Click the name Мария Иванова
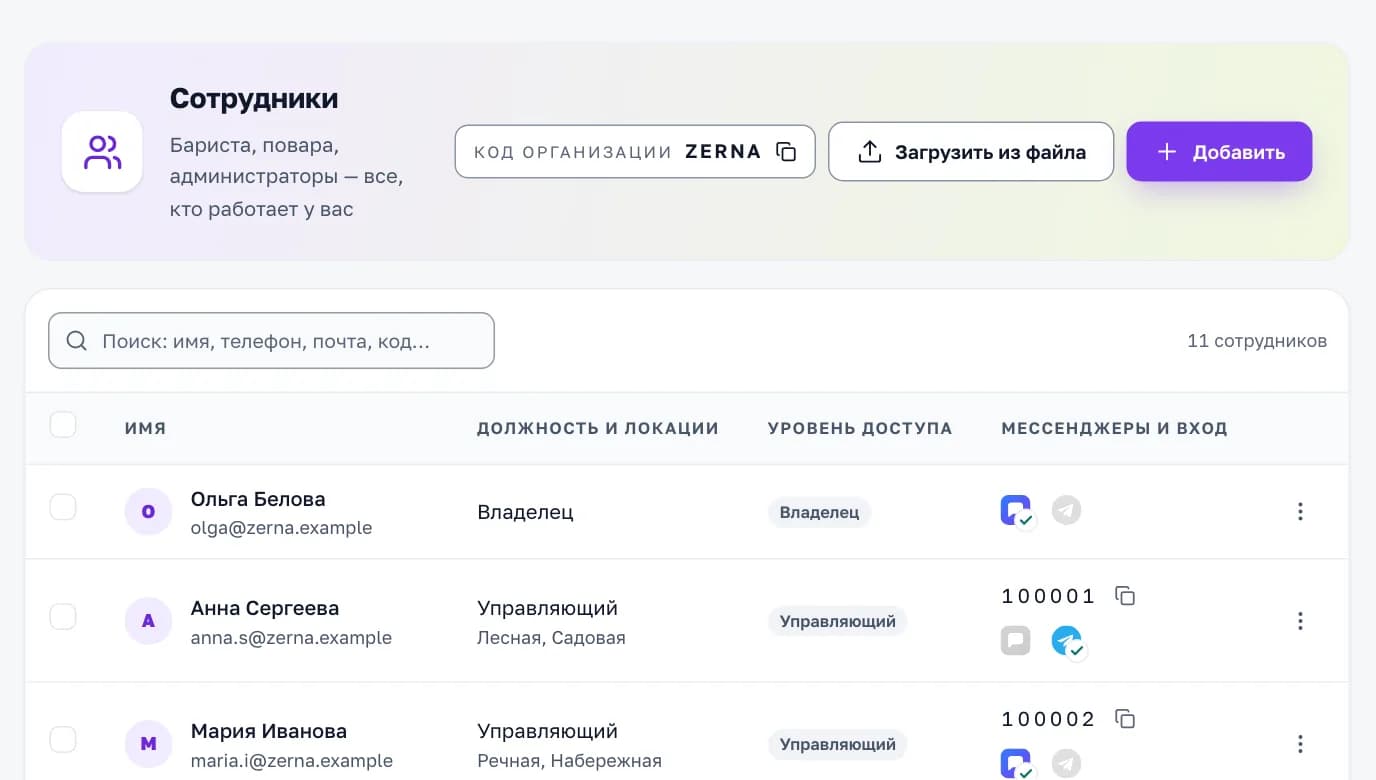The width and height of the screenshot is (1376, 780). (x=269, y=731)
